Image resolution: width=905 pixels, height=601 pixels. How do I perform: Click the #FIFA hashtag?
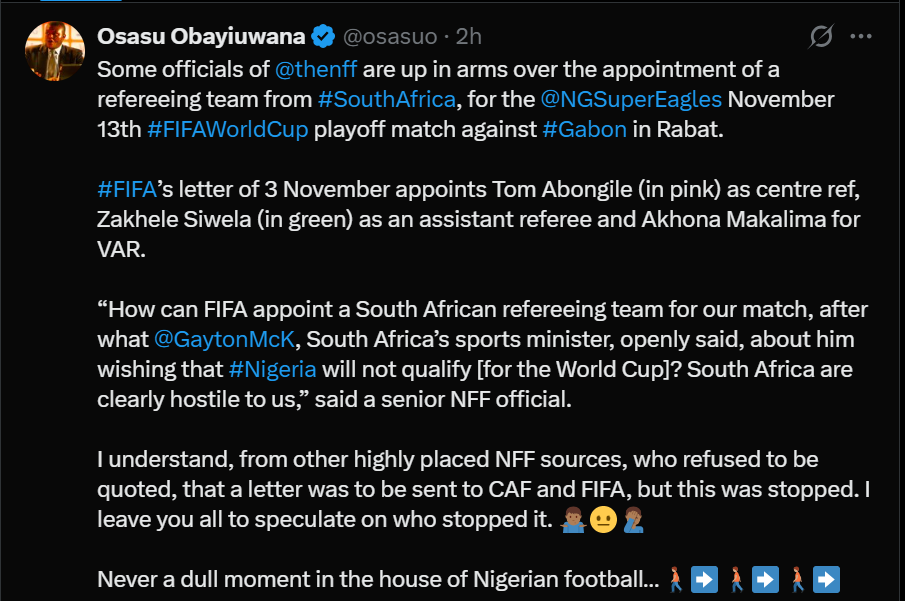(x=123, y=189)
